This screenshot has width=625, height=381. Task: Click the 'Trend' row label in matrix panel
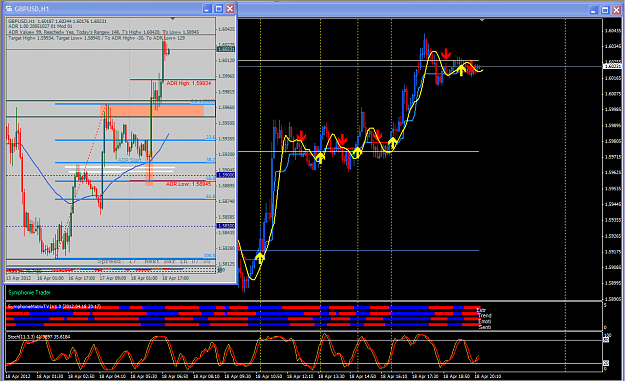tap(485, 316)
